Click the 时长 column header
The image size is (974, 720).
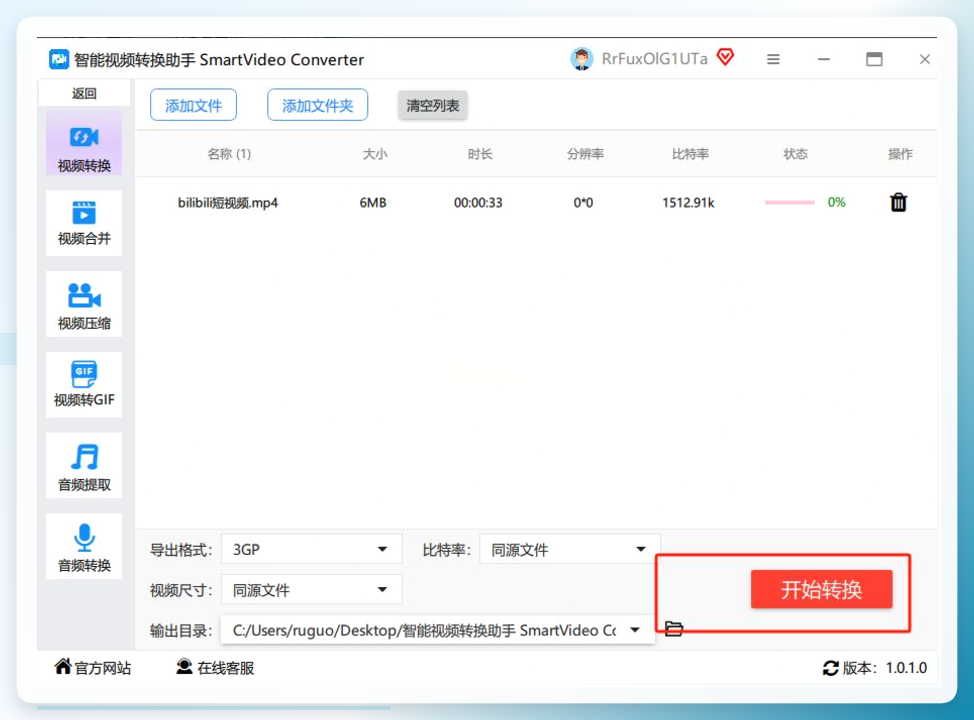point(480,154)
